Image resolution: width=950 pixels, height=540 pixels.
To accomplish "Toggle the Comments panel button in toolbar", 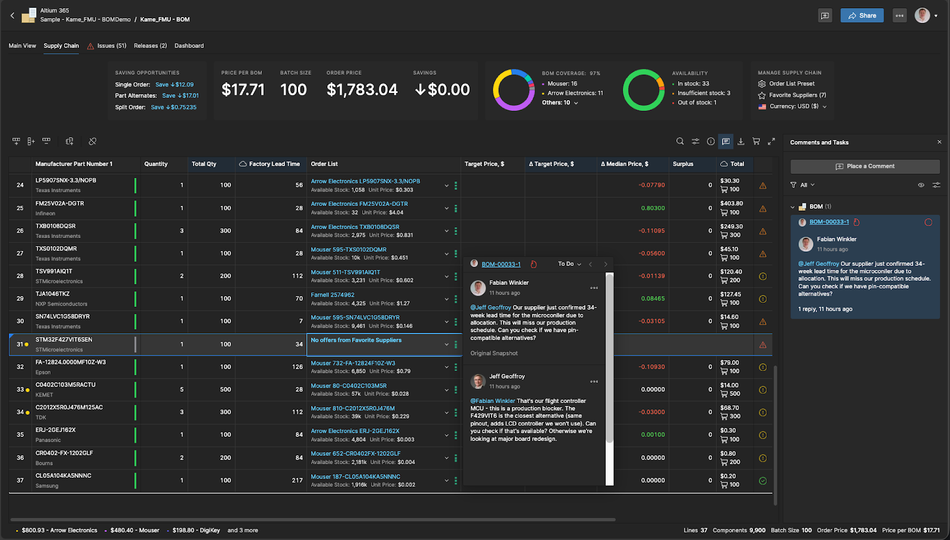I will coord(725,141).
